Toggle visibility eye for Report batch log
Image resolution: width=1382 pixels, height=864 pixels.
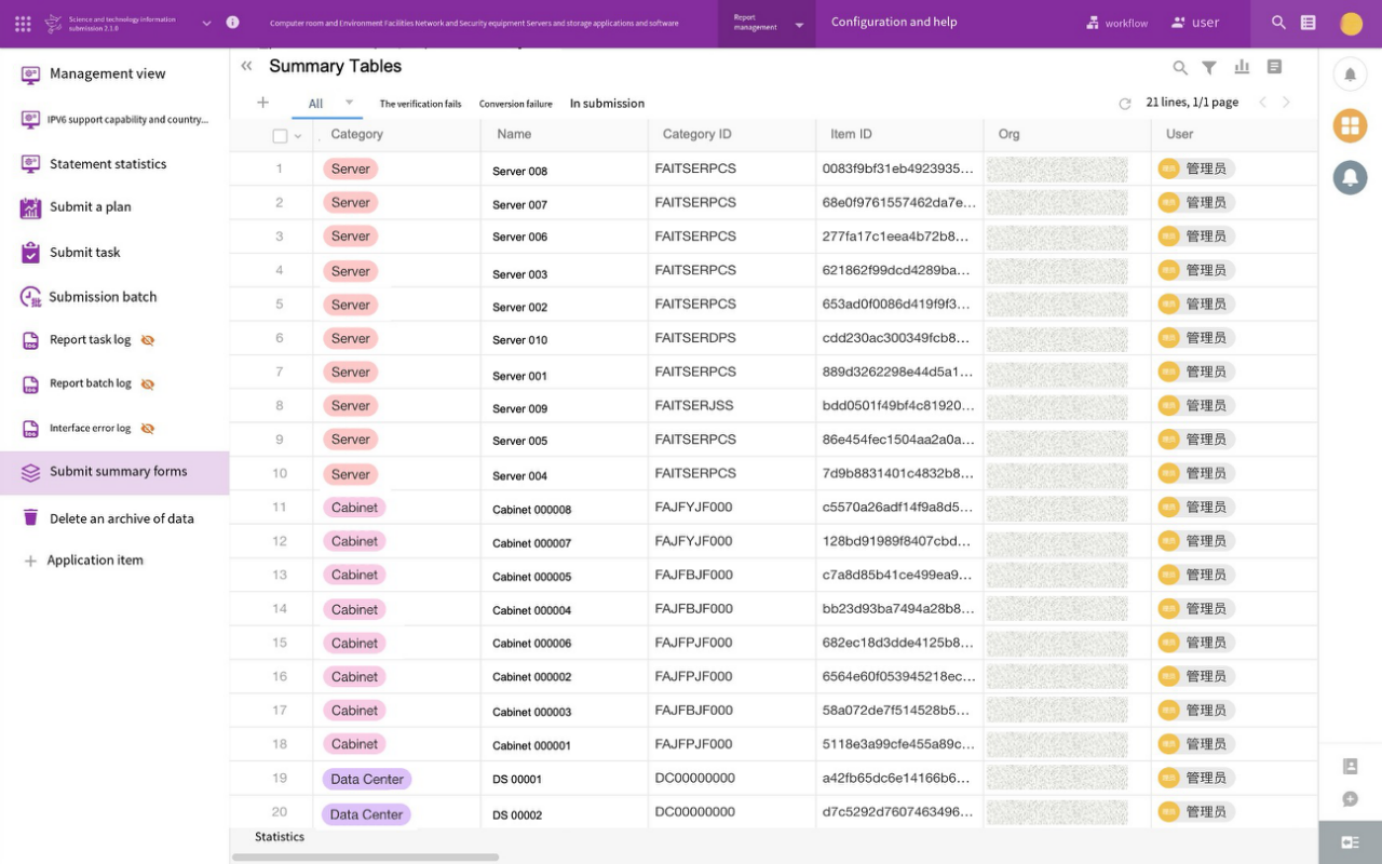(148, 384)
